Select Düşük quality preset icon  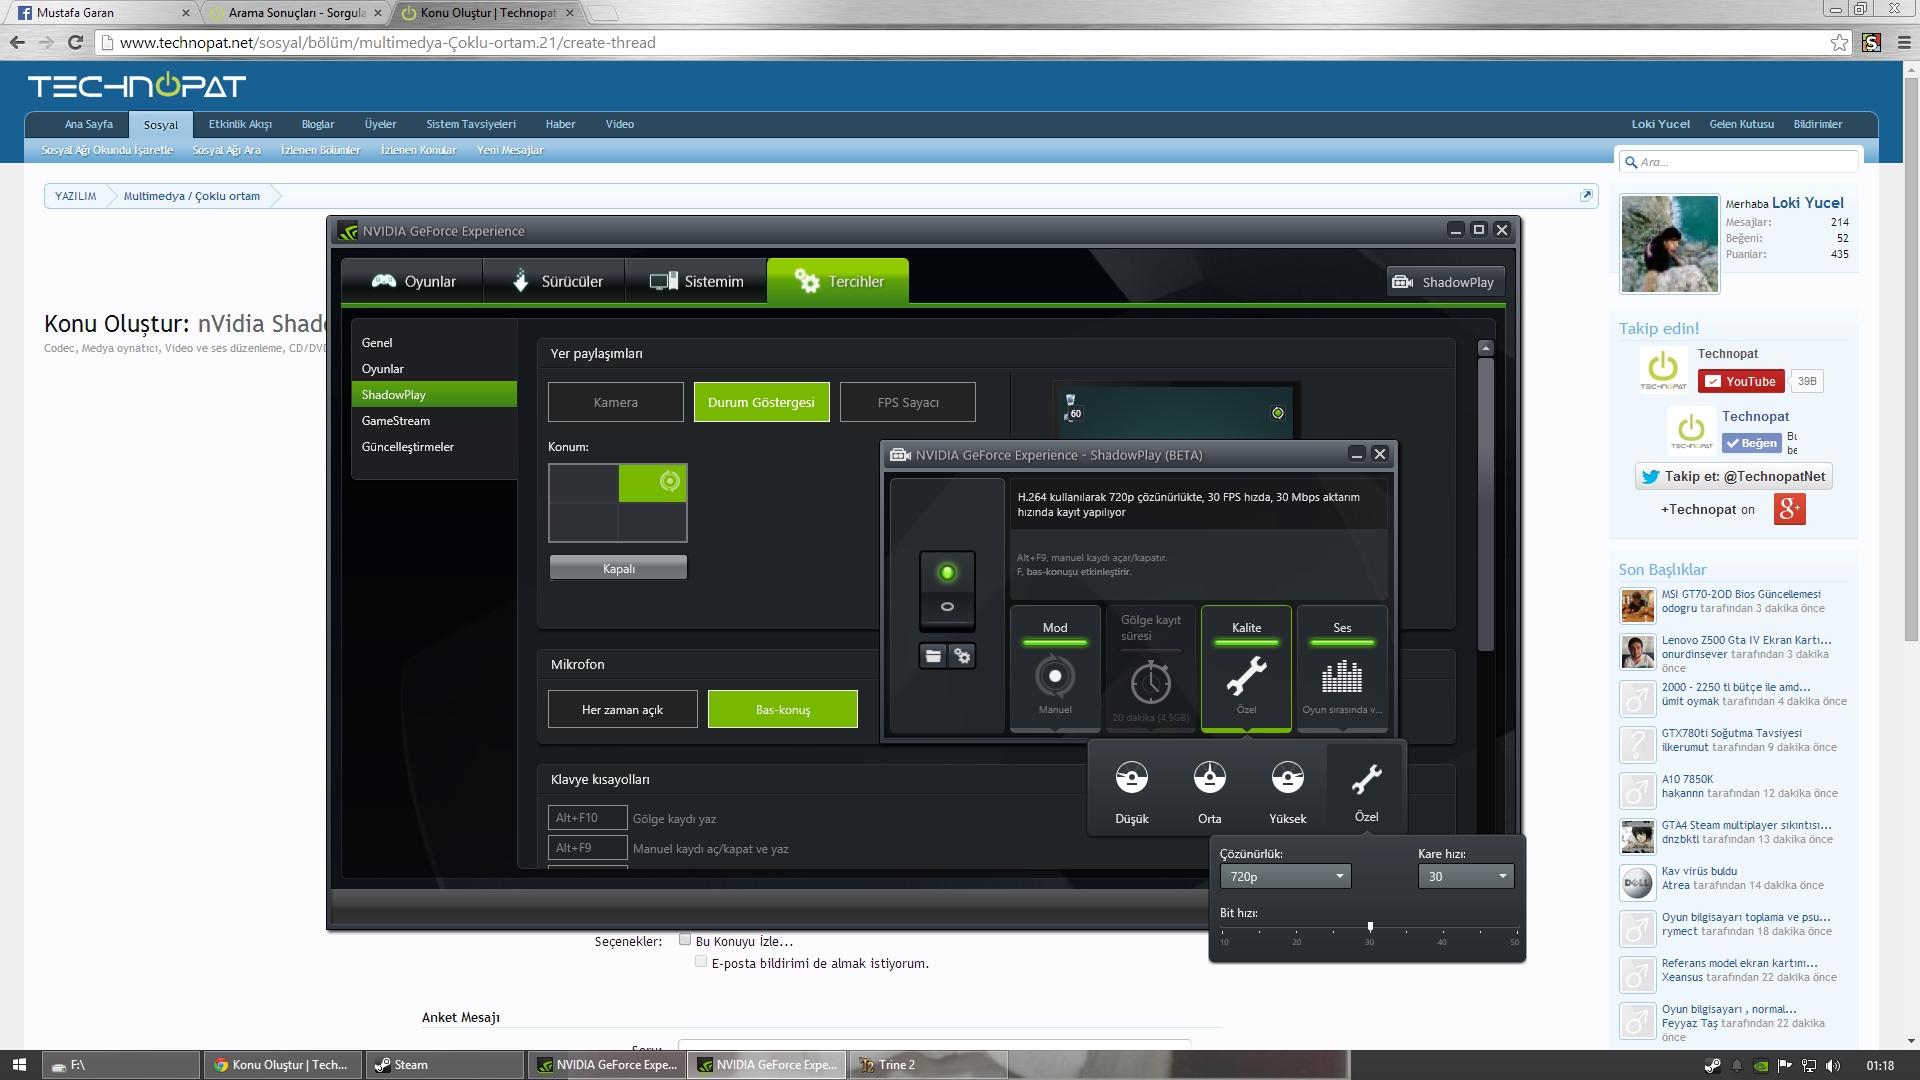[1132, 778]
